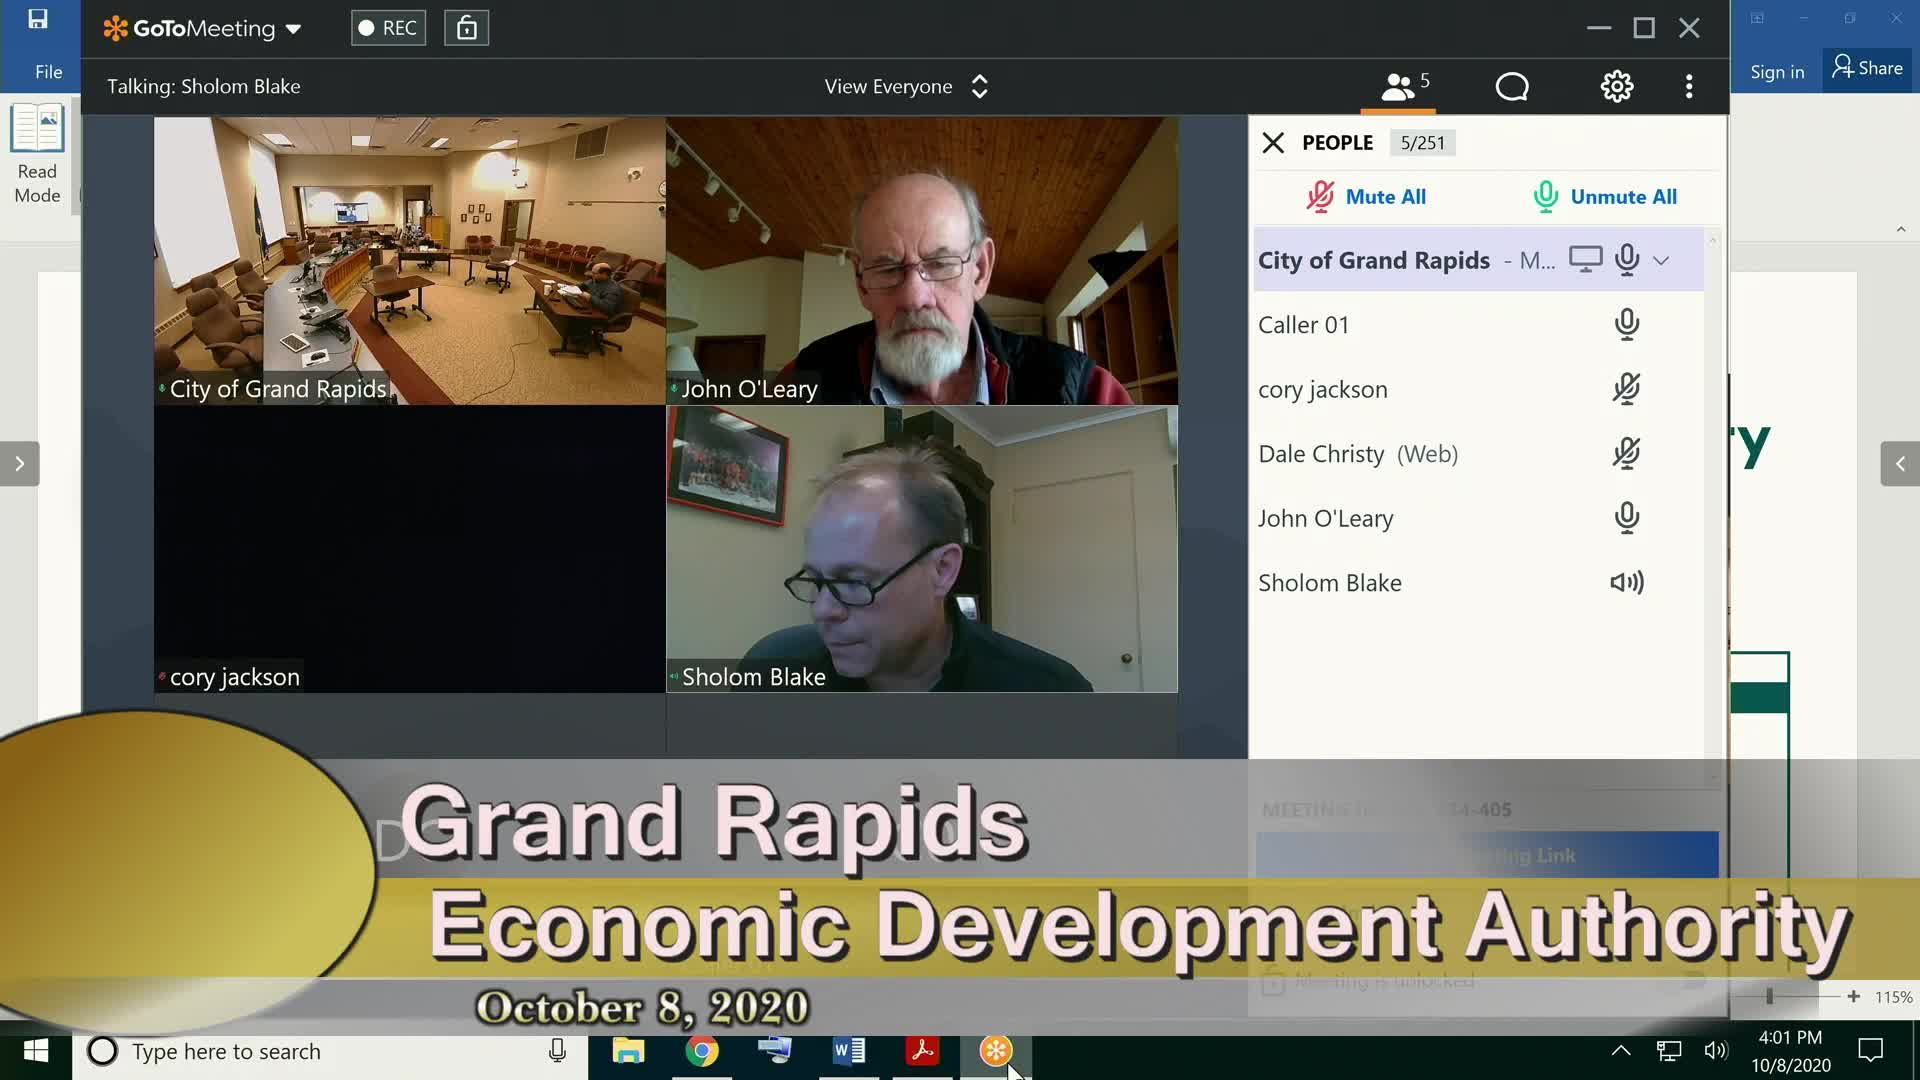Select cory jackson video tile
The width and height of the screenshot is (1920, 1080).
[x=409, y=549]
